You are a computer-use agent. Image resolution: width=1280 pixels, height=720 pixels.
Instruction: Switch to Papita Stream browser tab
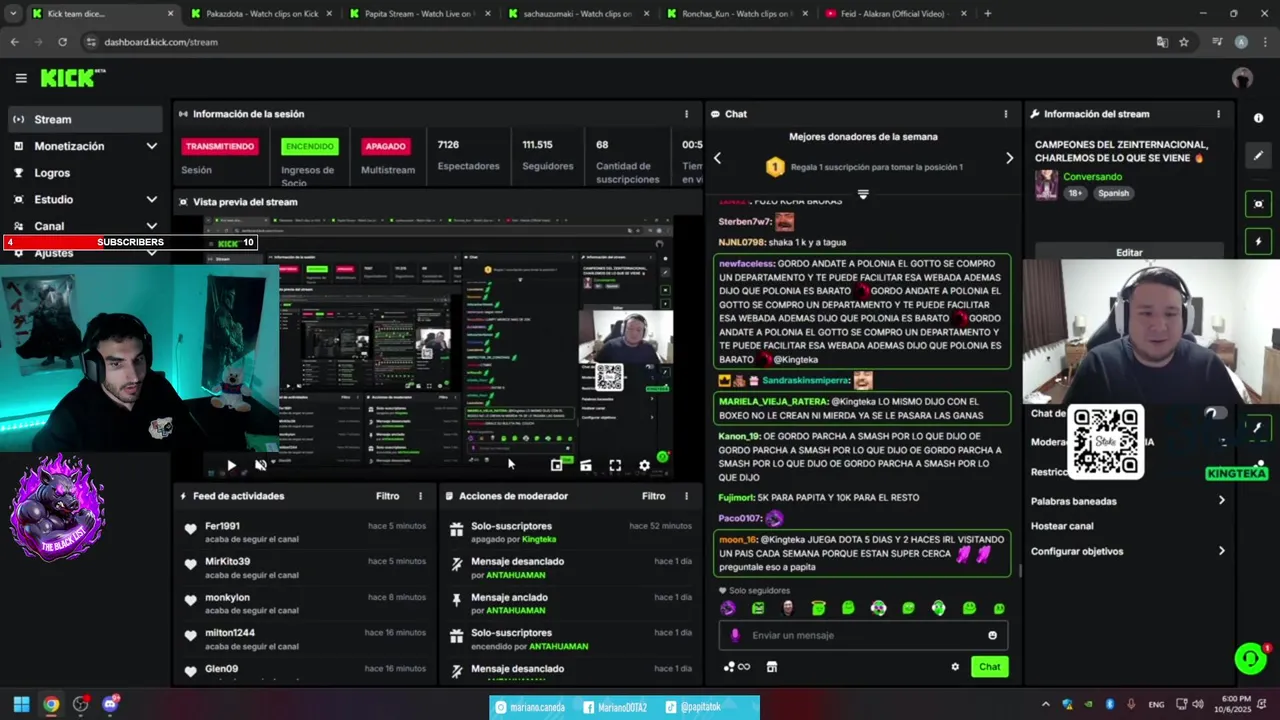(x=420, y=14)
